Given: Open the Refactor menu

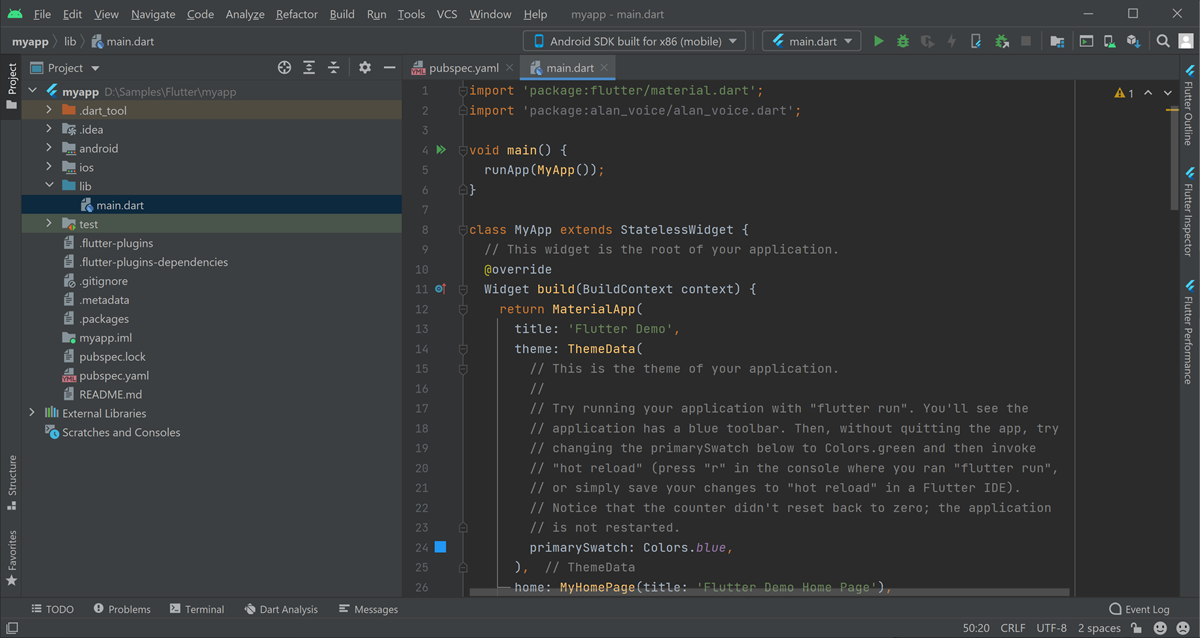Looking at the screenshot, I should tap(296, 14).
